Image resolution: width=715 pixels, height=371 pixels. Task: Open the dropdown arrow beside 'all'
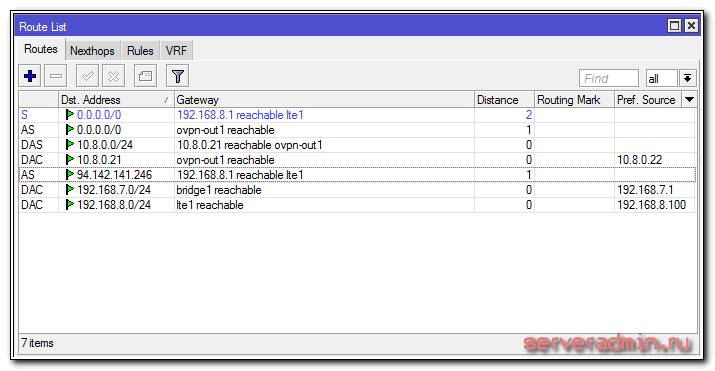pos(688,78)
